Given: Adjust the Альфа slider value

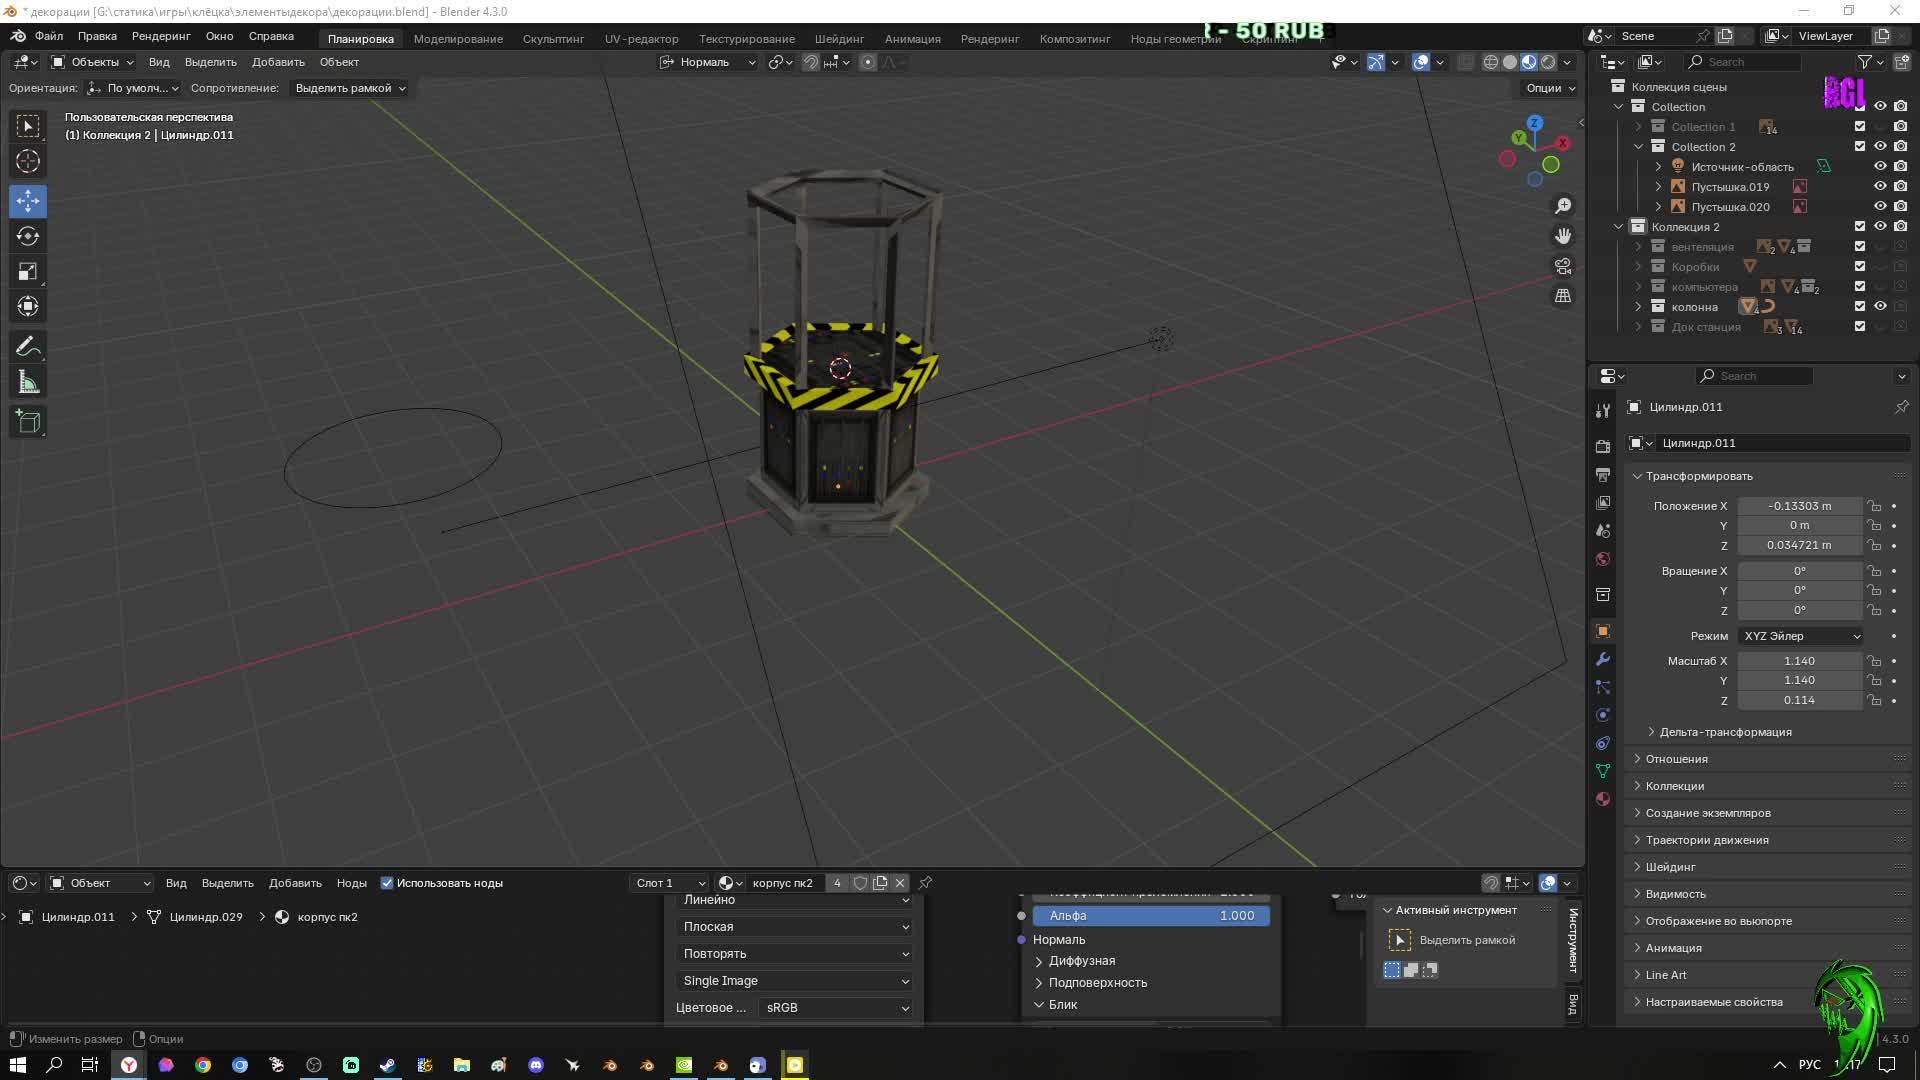Looking at the screenshot, I should 1150,916.
